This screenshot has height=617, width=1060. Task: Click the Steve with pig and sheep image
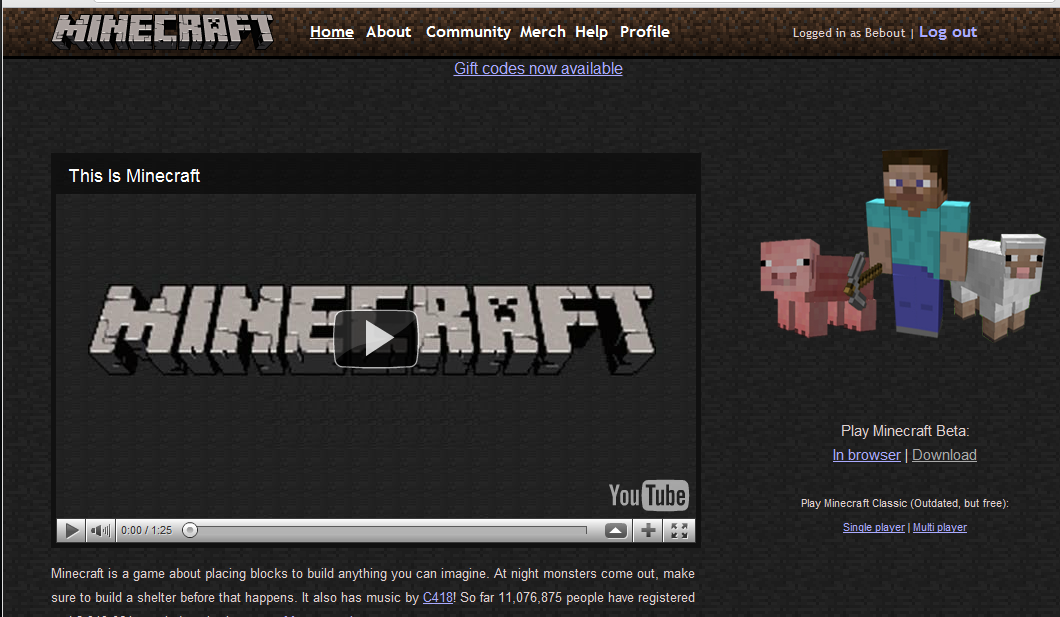click(903, 243)
